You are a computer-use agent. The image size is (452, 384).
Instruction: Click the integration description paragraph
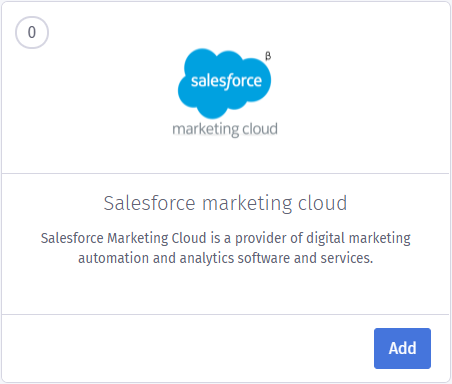pyautogui.click(x=226, y=248)
